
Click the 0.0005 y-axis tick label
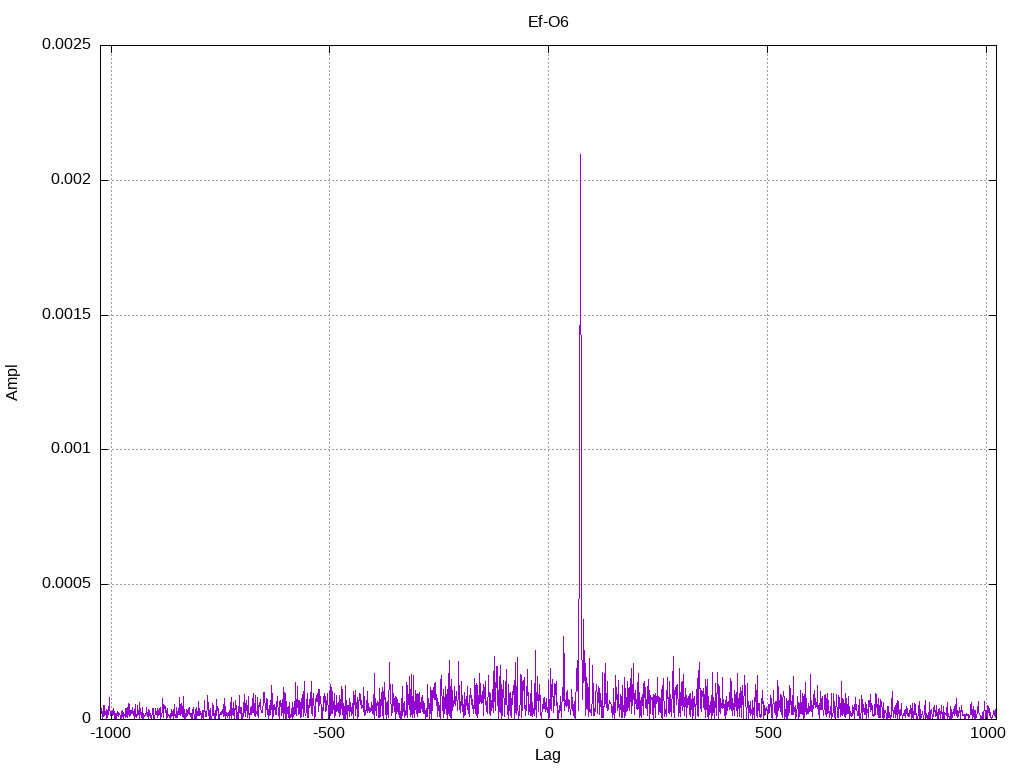[66, 583]
